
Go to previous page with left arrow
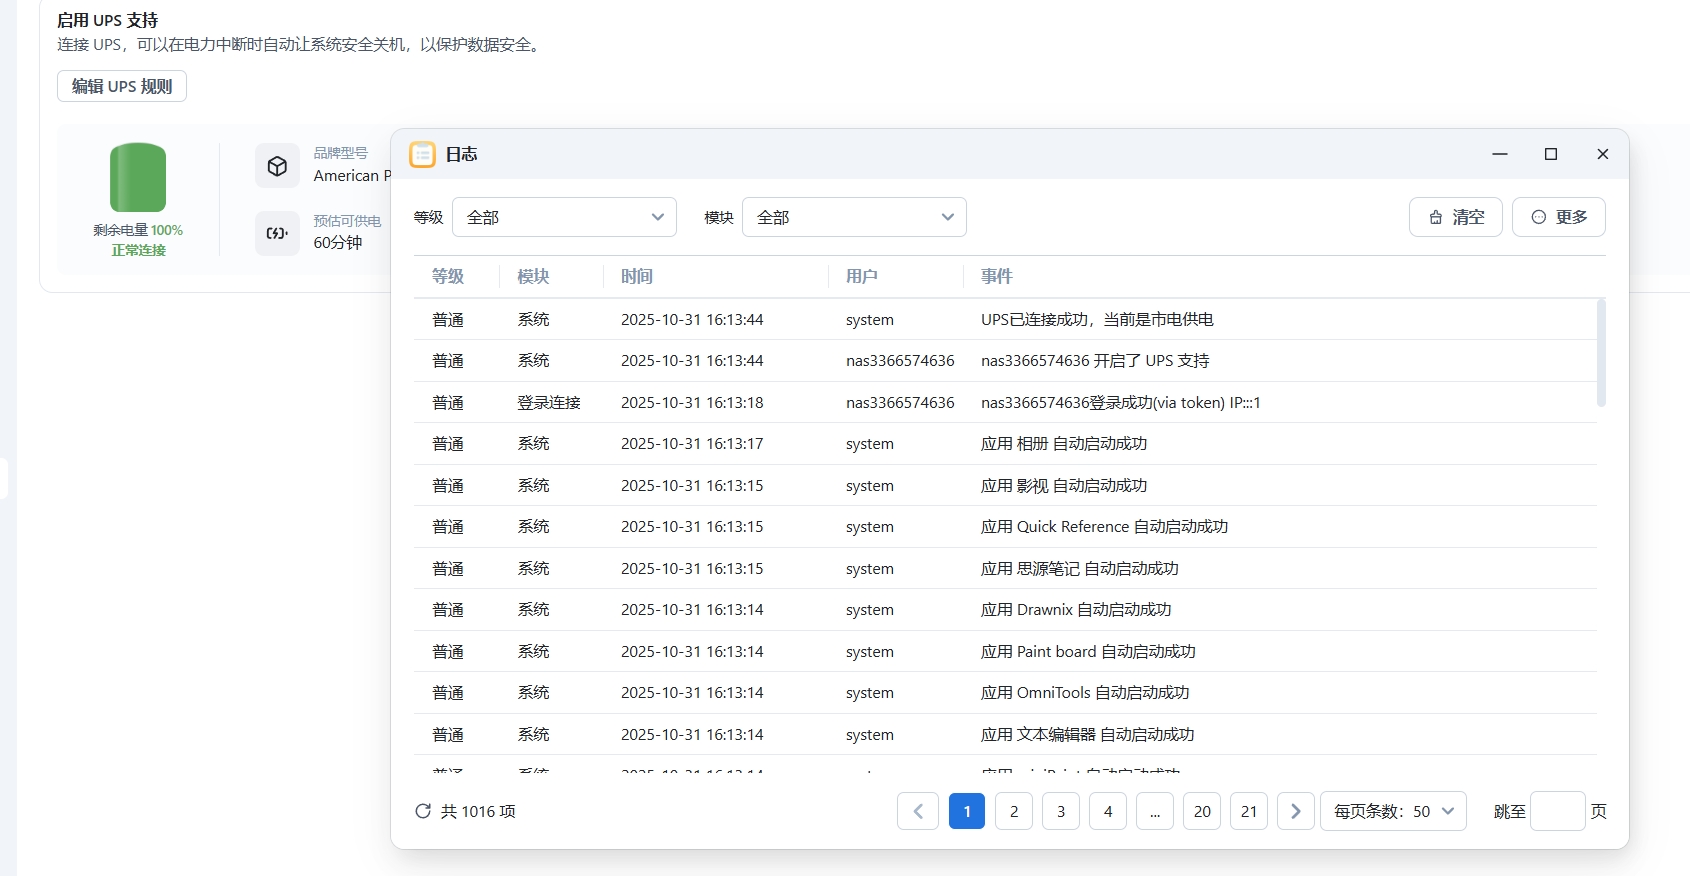click(917, 811)
